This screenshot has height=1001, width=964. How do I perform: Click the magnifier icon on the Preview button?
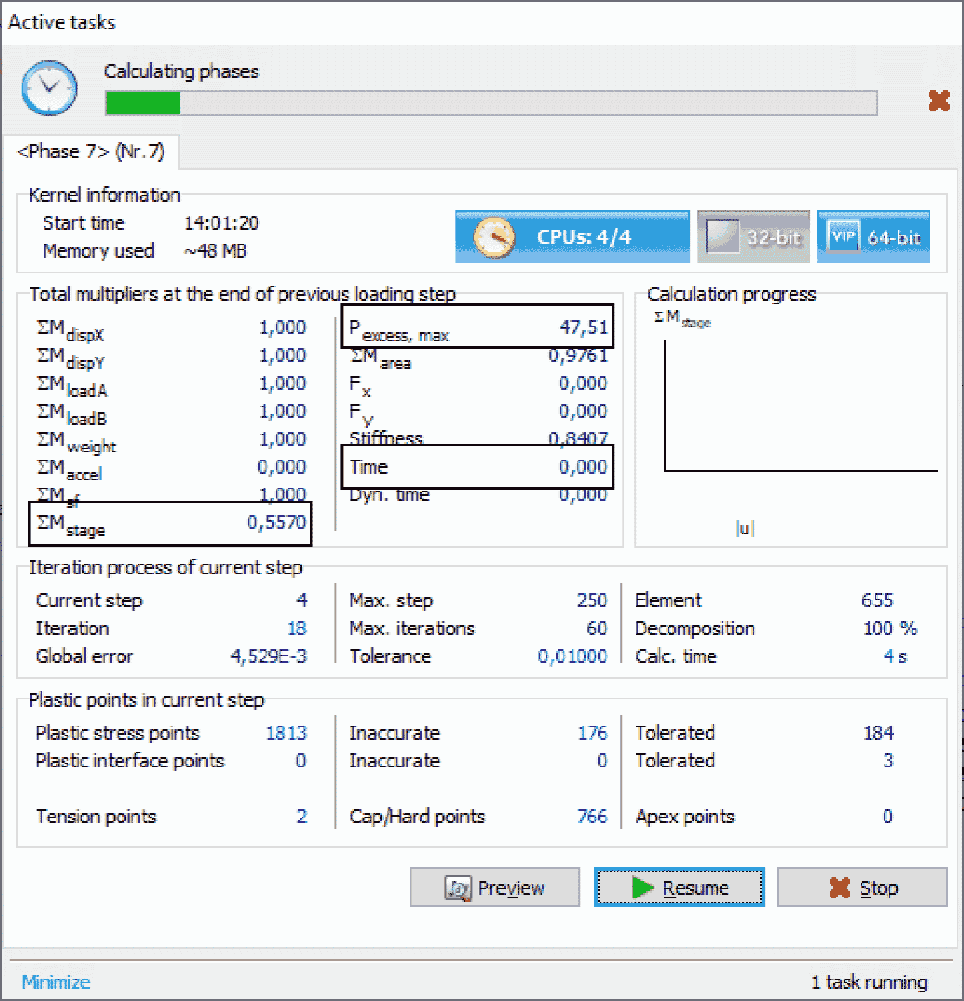(458, 888)
